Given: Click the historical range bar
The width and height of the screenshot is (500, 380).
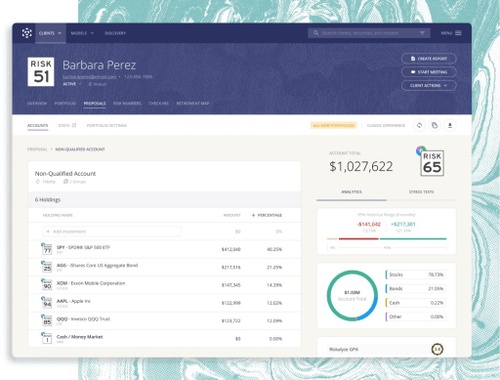Looking at the screenshot, I should coord(387,239).
